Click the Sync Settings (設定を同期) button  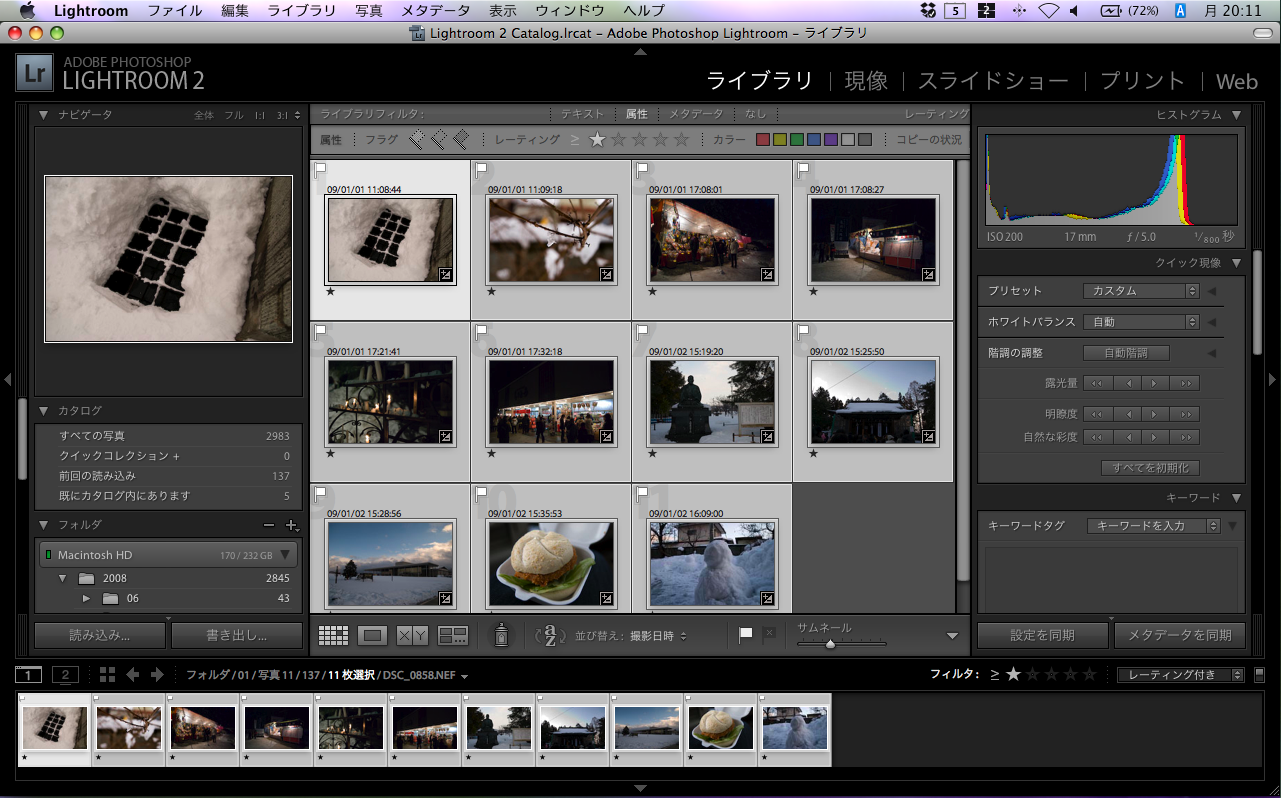point(1042,635)
